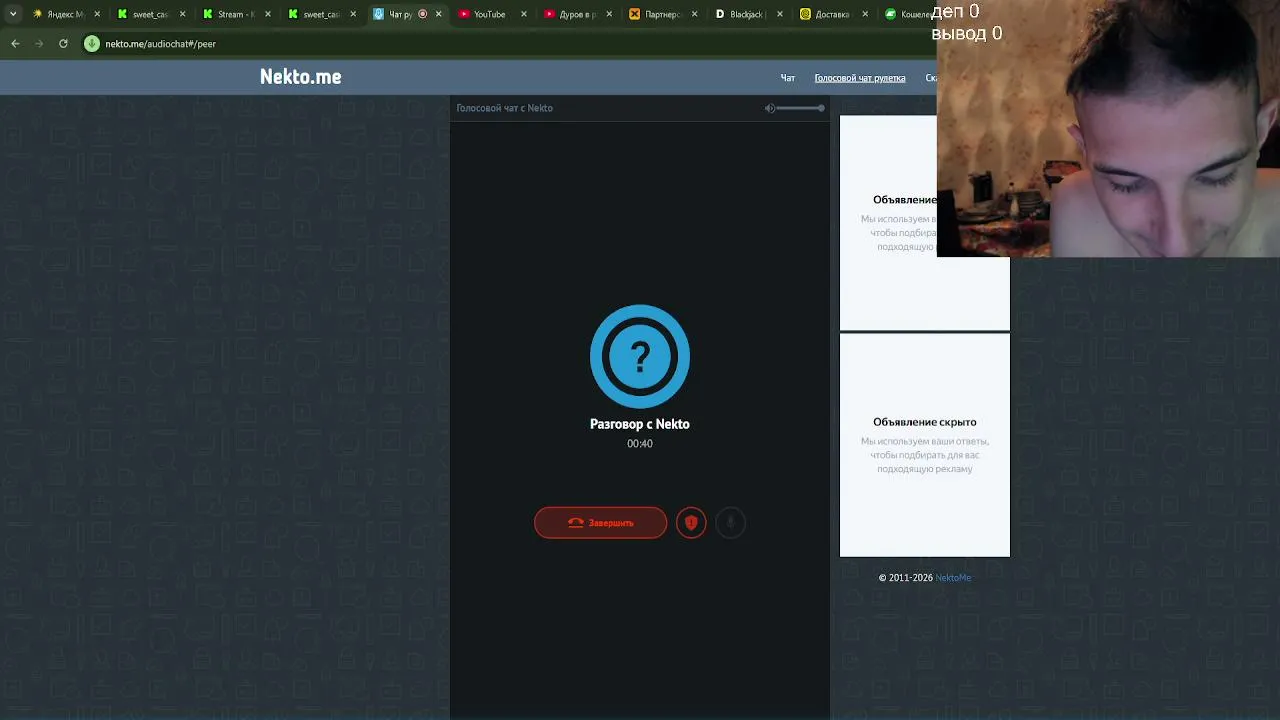The image size is (1280, 720).
Task: Close the Blackjack tab
Action: [779, 14]
